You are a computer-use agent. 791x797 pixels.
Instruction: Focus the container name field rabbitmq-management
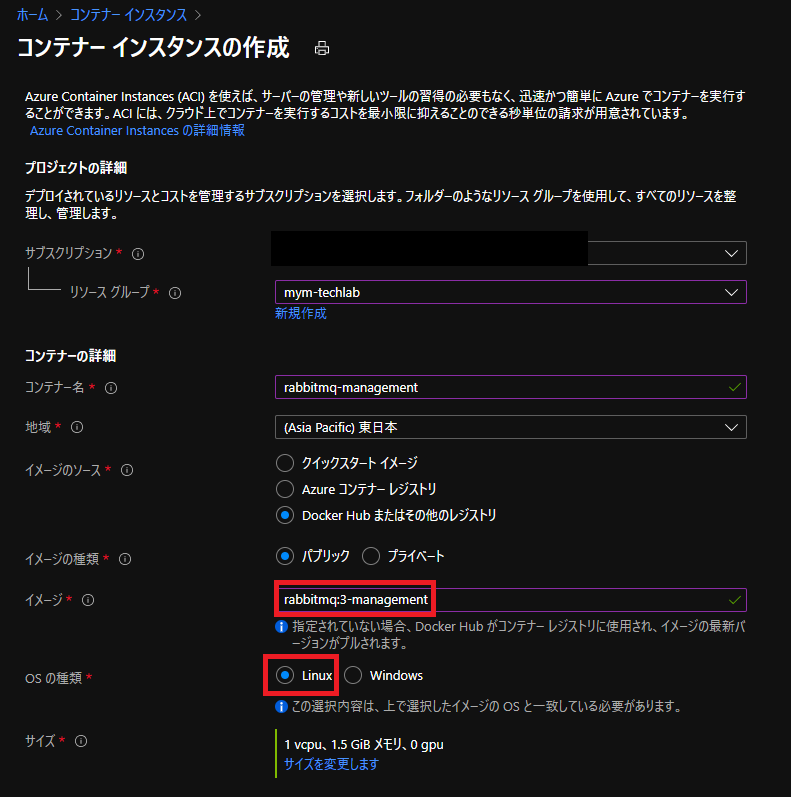[511, 387]
